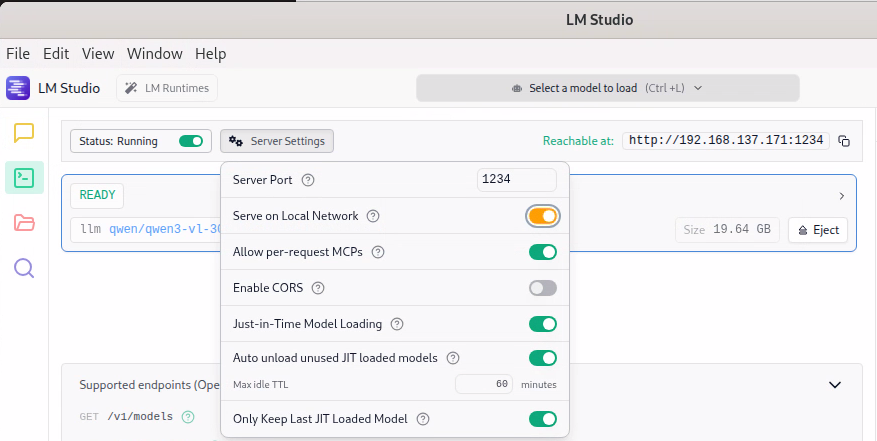Select the reachable address http://192.168.137.171:1234
877x441 pixels.
coord(726,140)
